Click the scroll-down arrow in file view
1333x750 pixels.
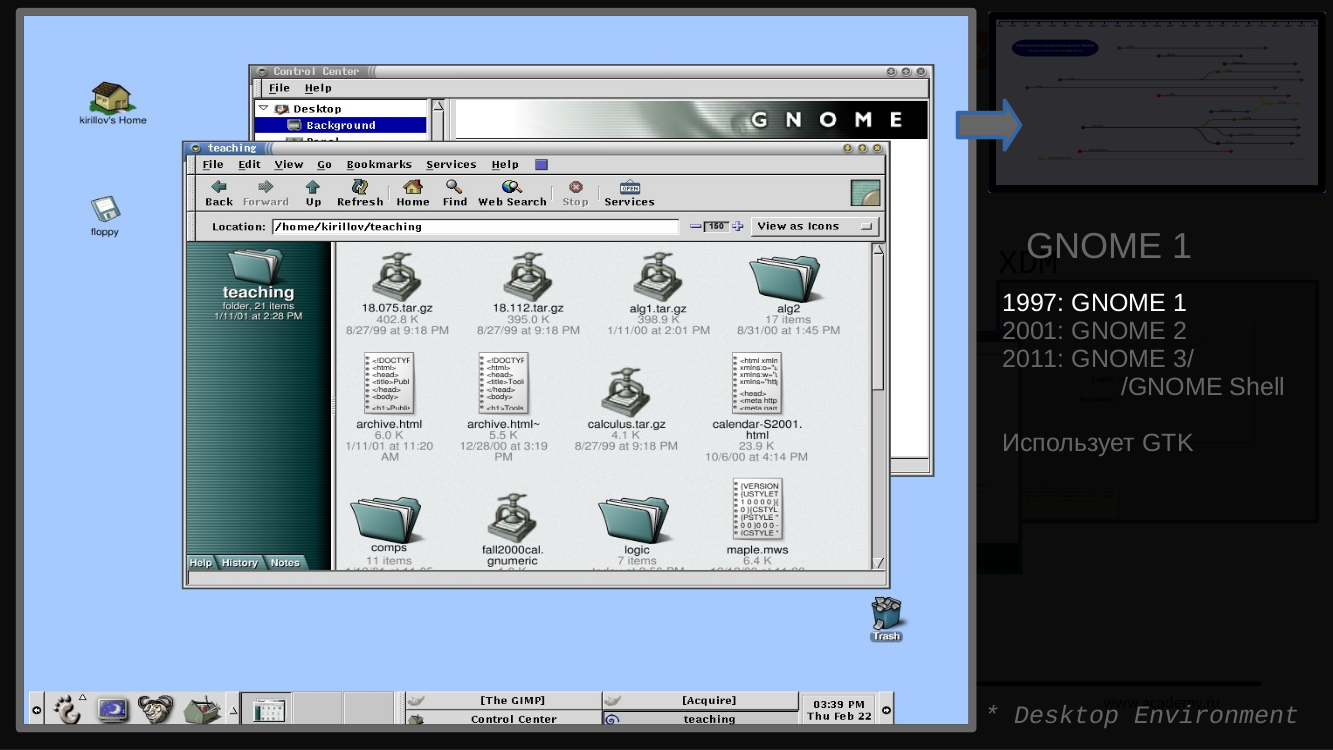[x=878, y=563]
